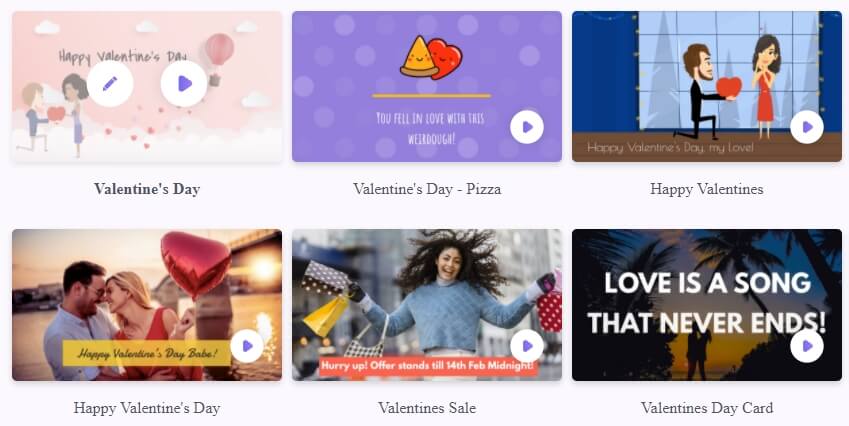Play the Valentine's Day - Pizza template
This screenshot has width=849, height=426.
tap(527, 127)
